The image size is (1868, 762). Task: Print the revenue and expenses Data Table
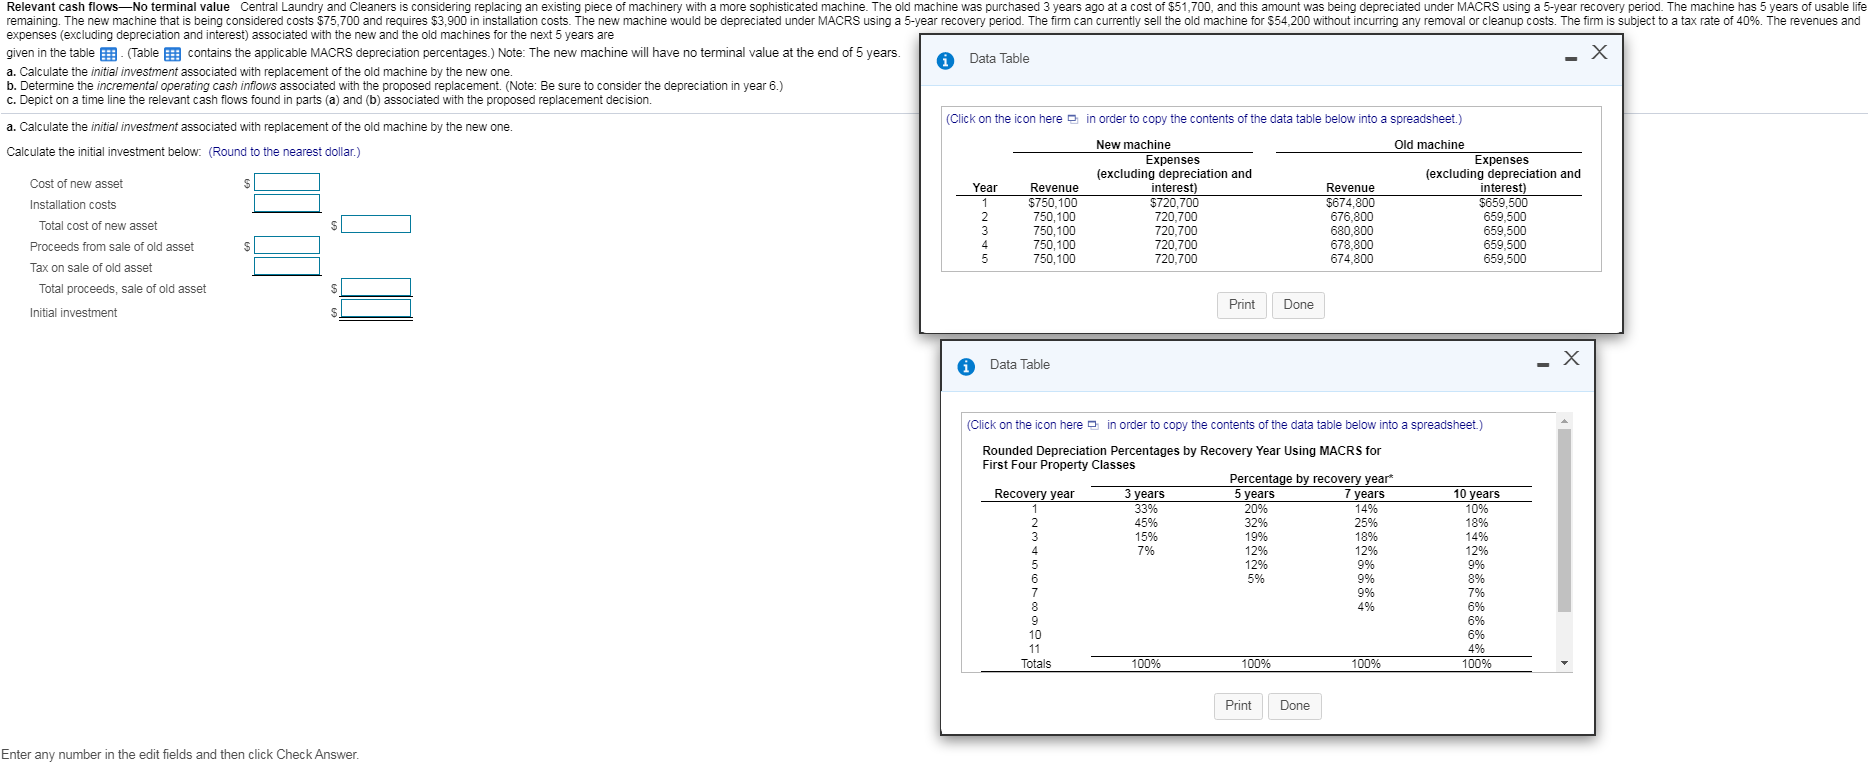pos(1242,305)
